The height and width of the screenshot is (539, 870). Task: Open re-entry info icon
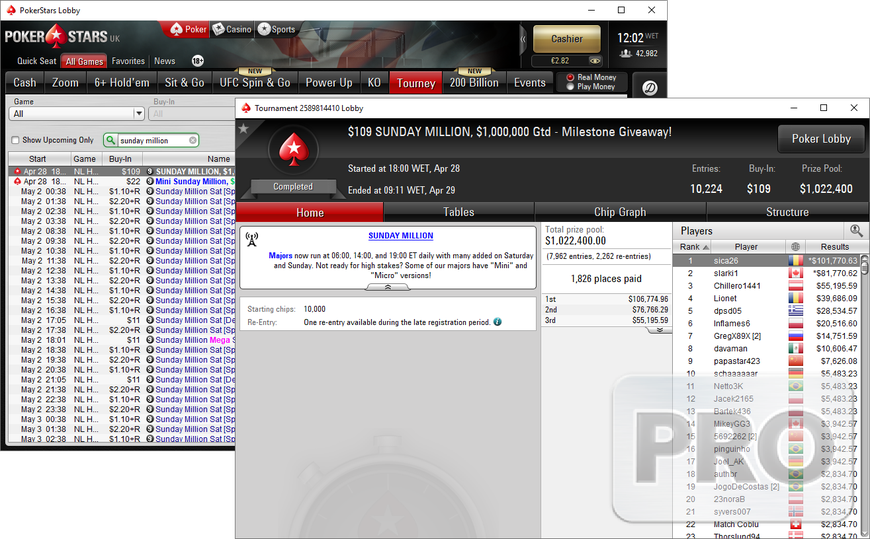497,322
